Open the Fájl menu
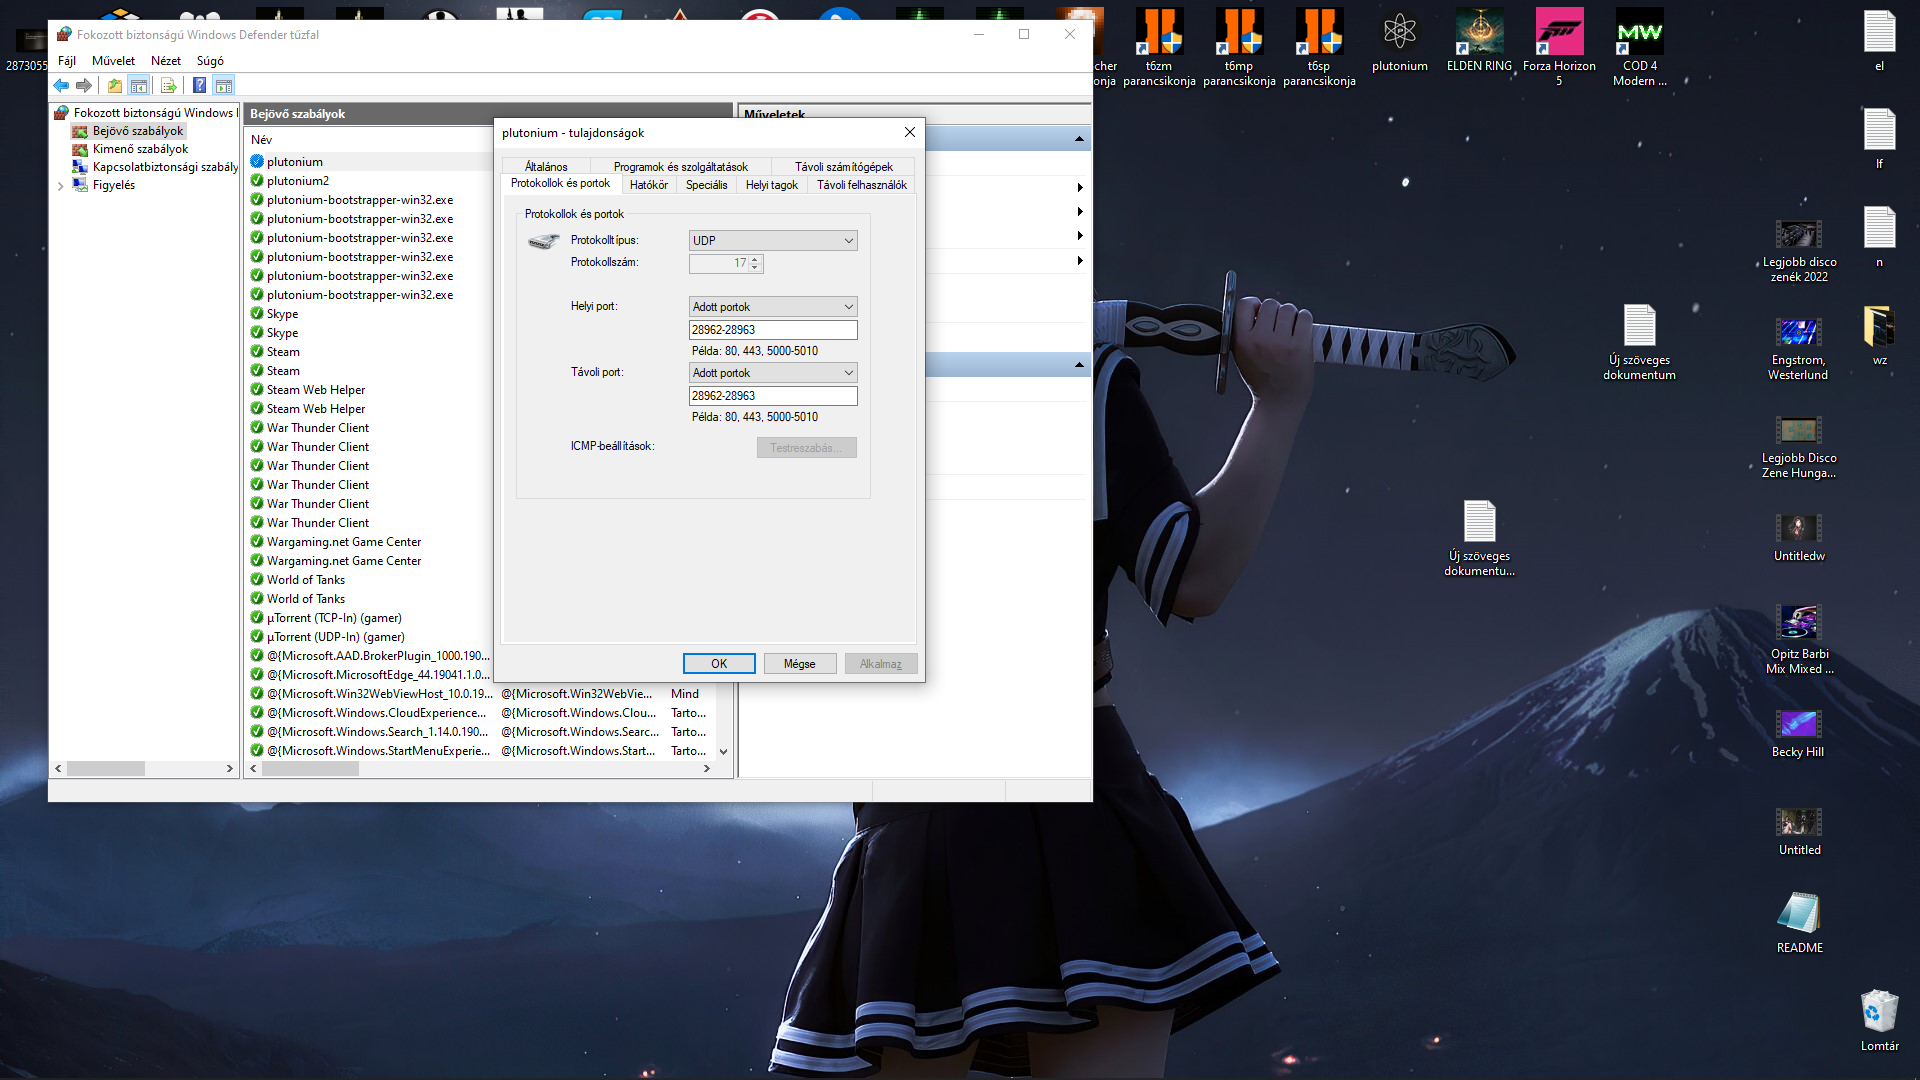This screenshot has height=1080, width=1920. click(x=67, y=61)
